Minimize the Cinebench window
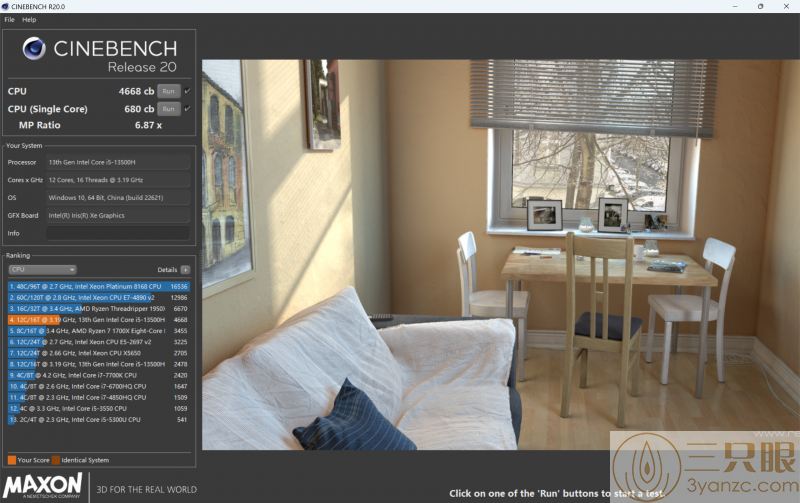Screen dimensions: 800x503 point(735,6)
